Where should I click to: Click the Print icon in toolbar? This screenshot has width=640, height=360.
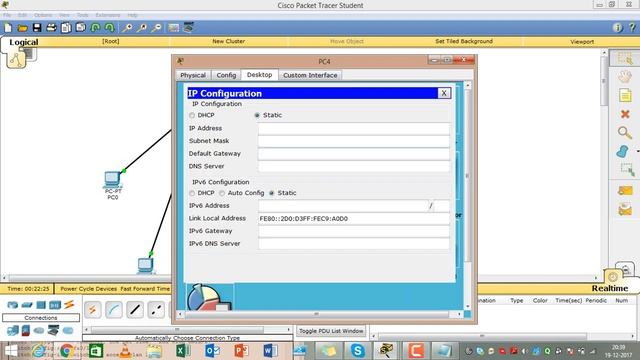(51, 28)
